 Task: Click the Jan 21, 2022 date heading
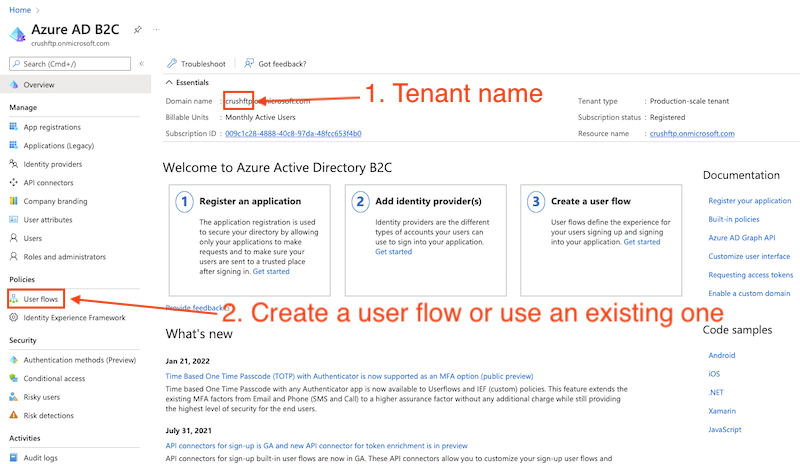pos(187,361)
